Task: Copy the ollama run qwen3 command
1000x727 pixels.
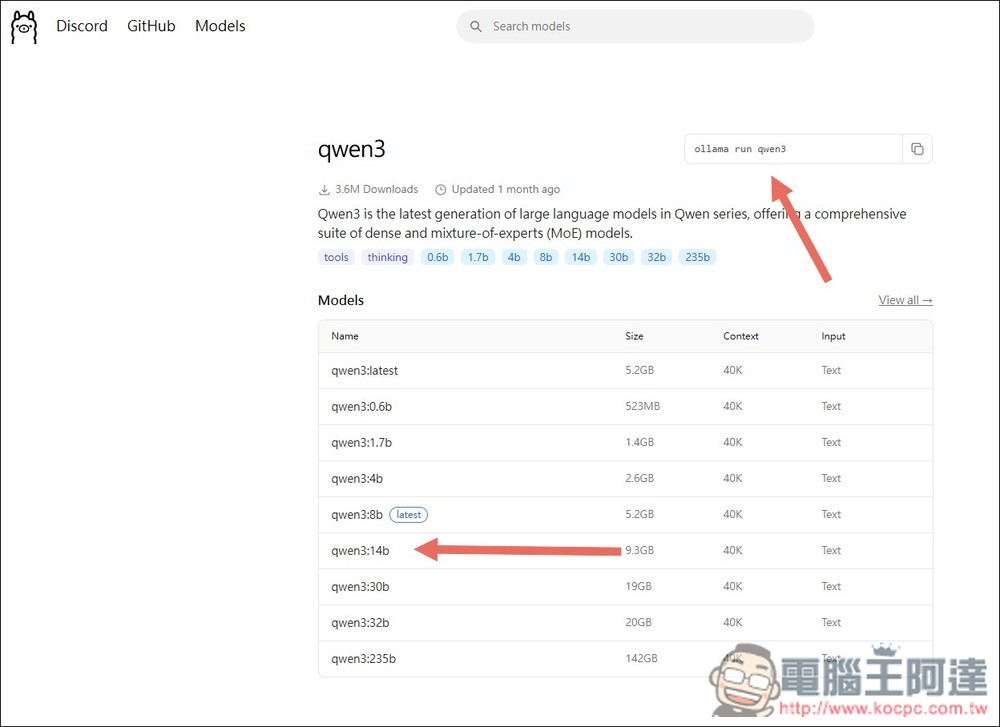Action: (917, 149)
